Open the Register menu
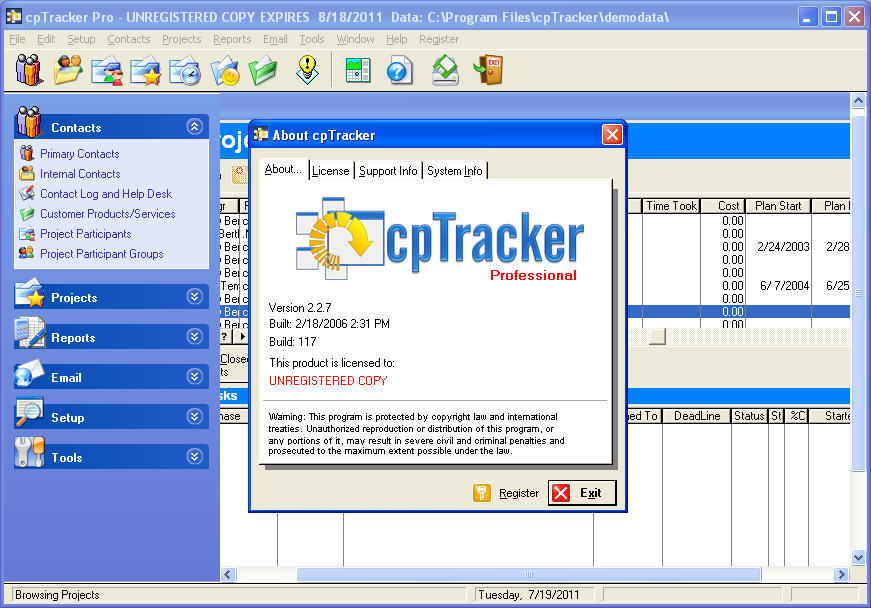The height and width of the screenshot is (608, 871). (439, 39)
